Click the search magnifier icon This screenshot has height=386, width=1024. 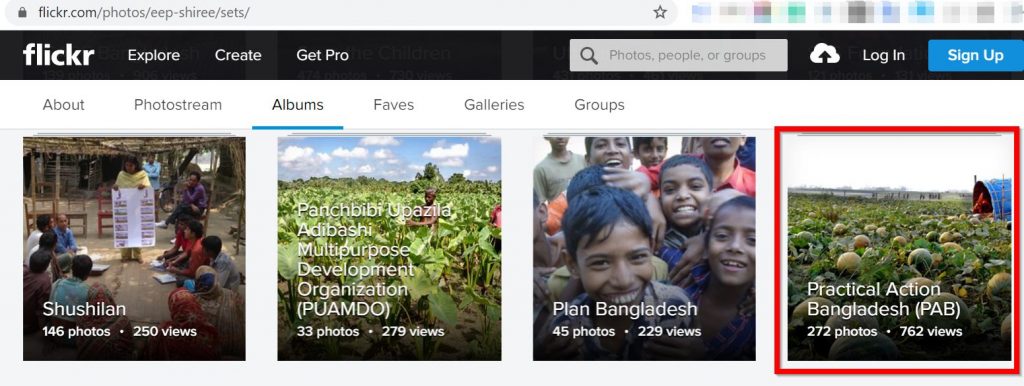[x=588, y=56]
